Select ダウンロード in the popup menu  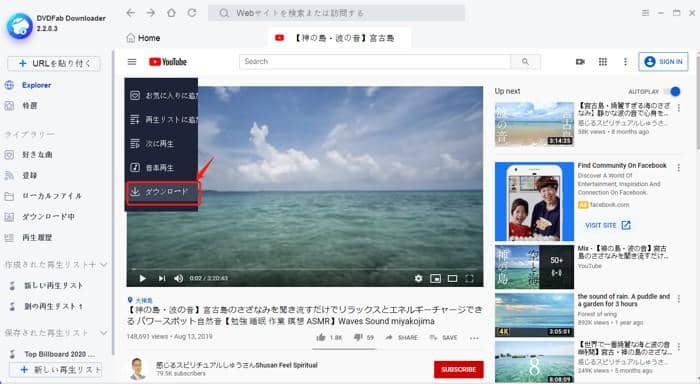tap(162, 192)
